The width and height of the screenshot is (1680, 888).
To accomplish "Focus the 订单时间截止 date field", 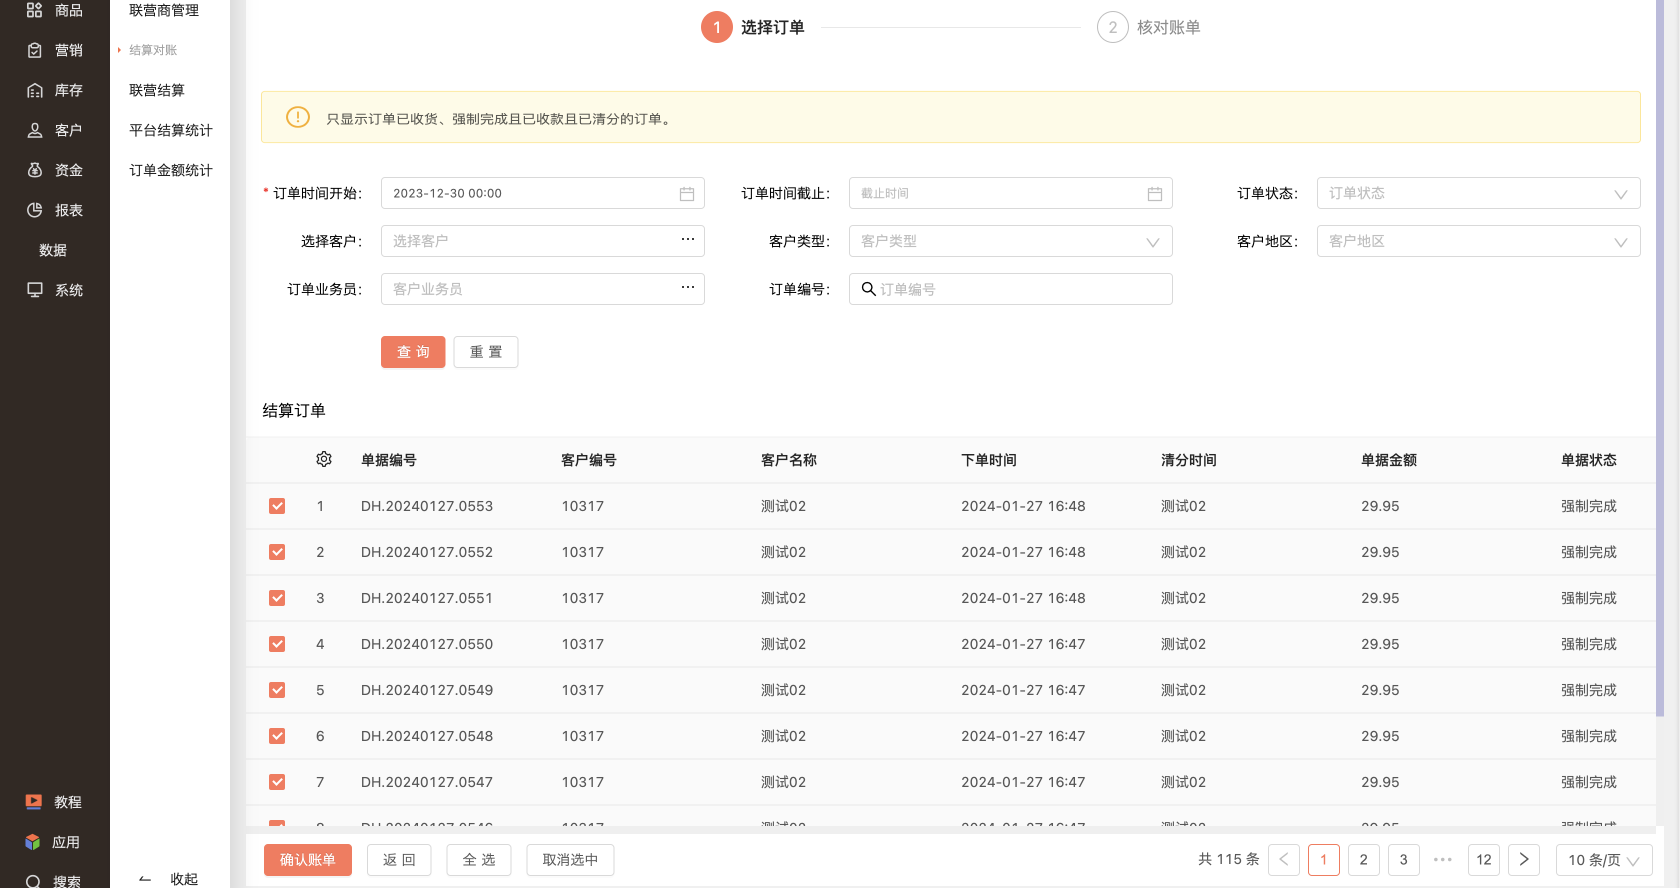I will tap(1010, 193).
